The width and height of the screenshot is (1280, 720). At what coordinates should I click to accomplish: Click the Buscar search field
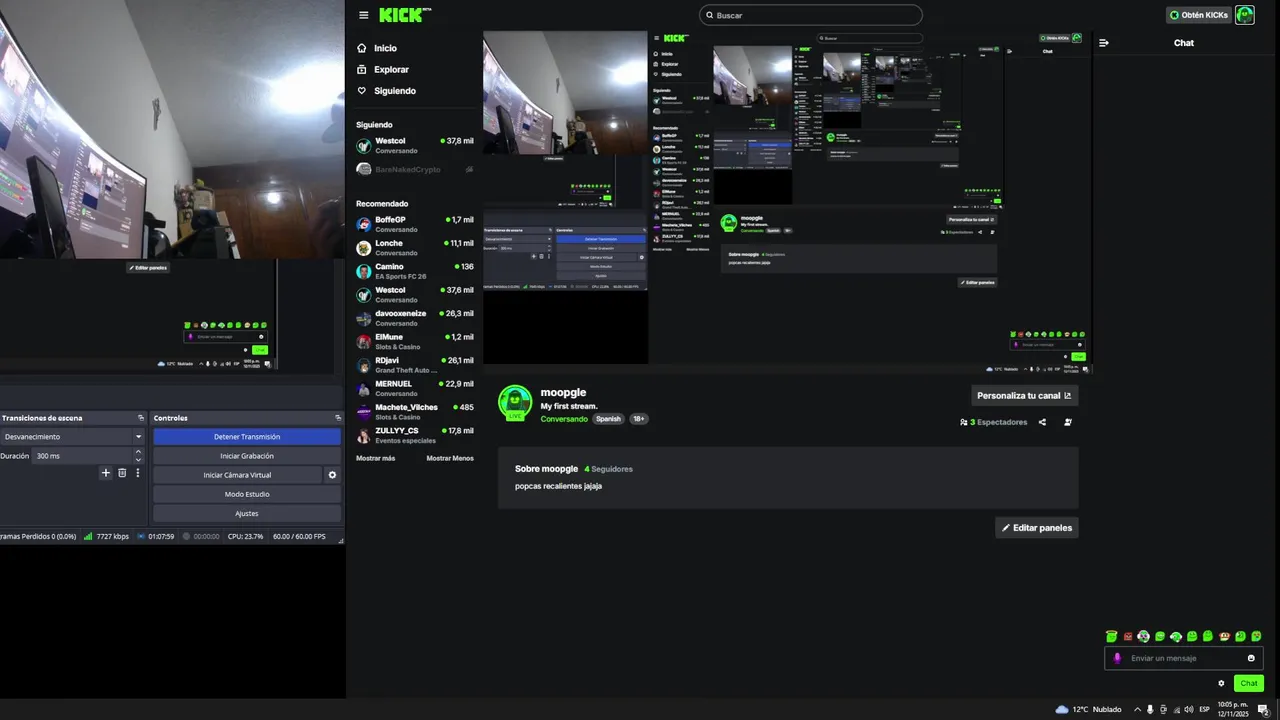pyautogui.click(x=810, y=15)
